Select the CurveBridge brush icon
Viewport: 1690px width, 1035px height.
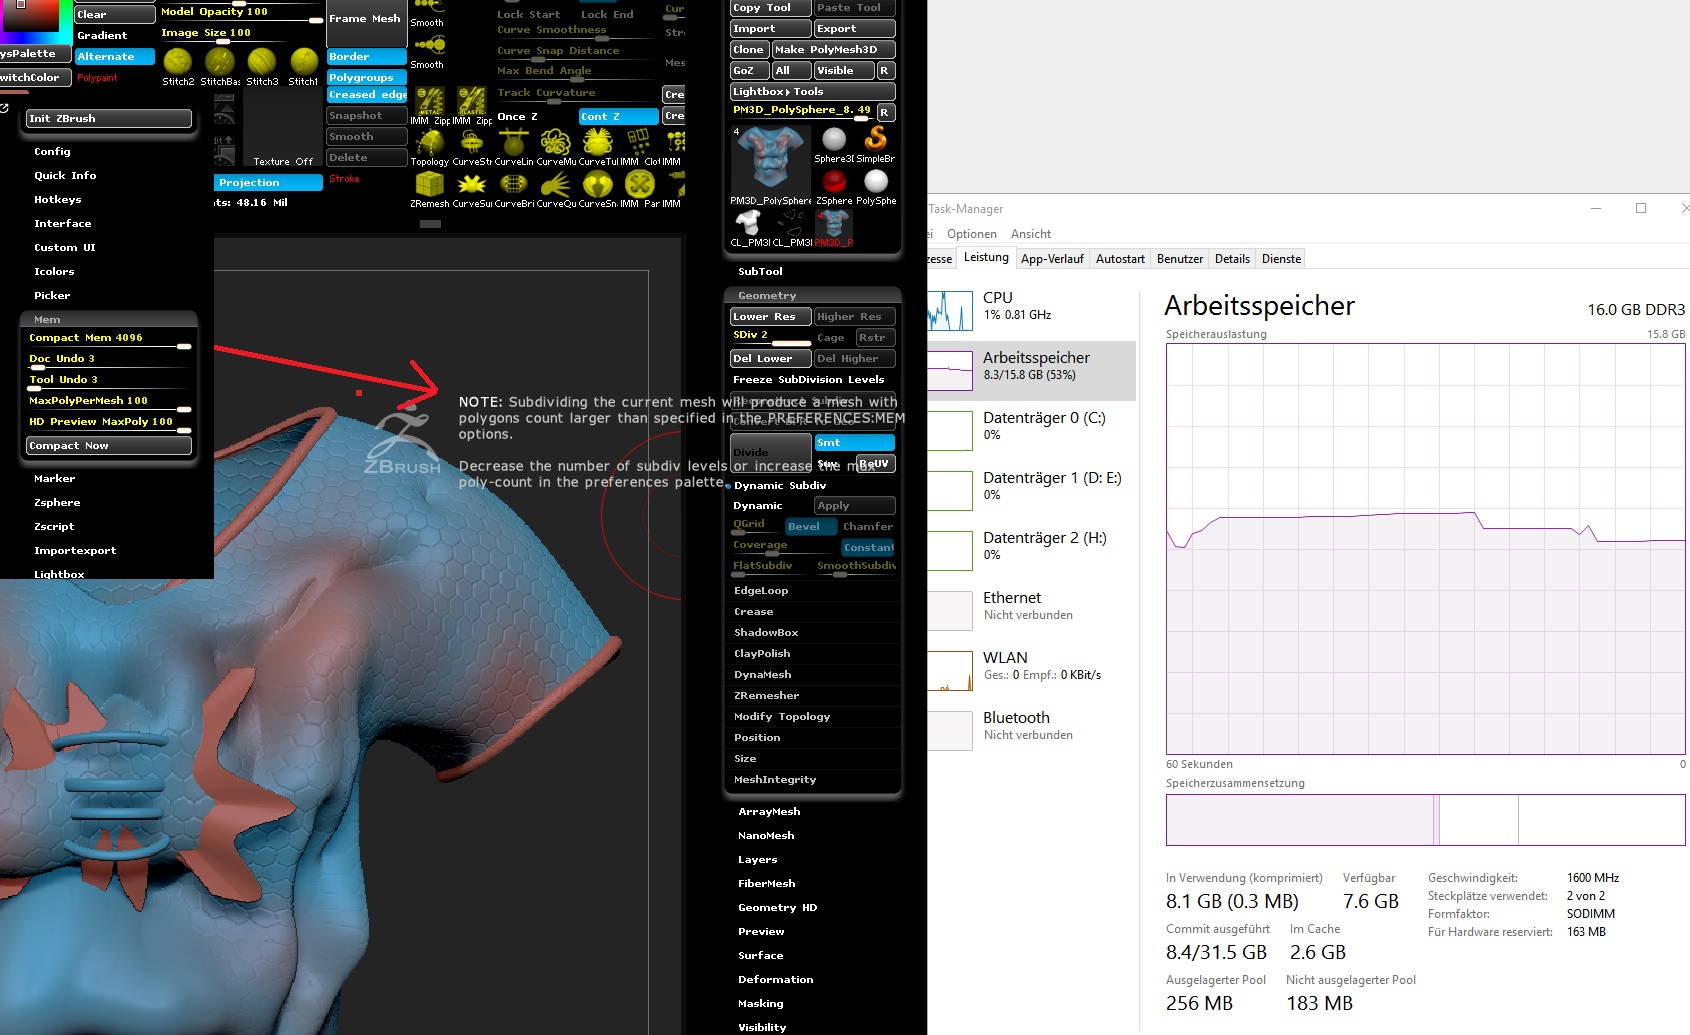click(514, 184)
